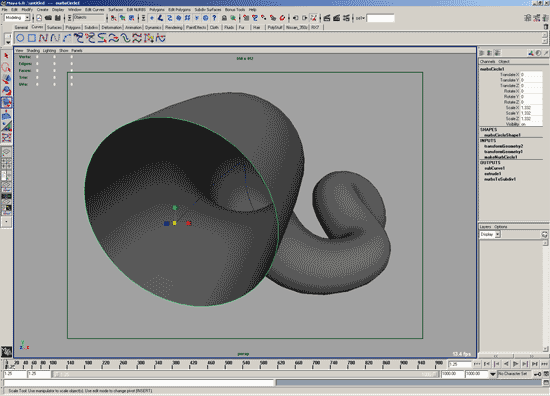The height and width of the screenshot is (396, 550).
Task: Go to end of playback range
Action: [544, 364]
